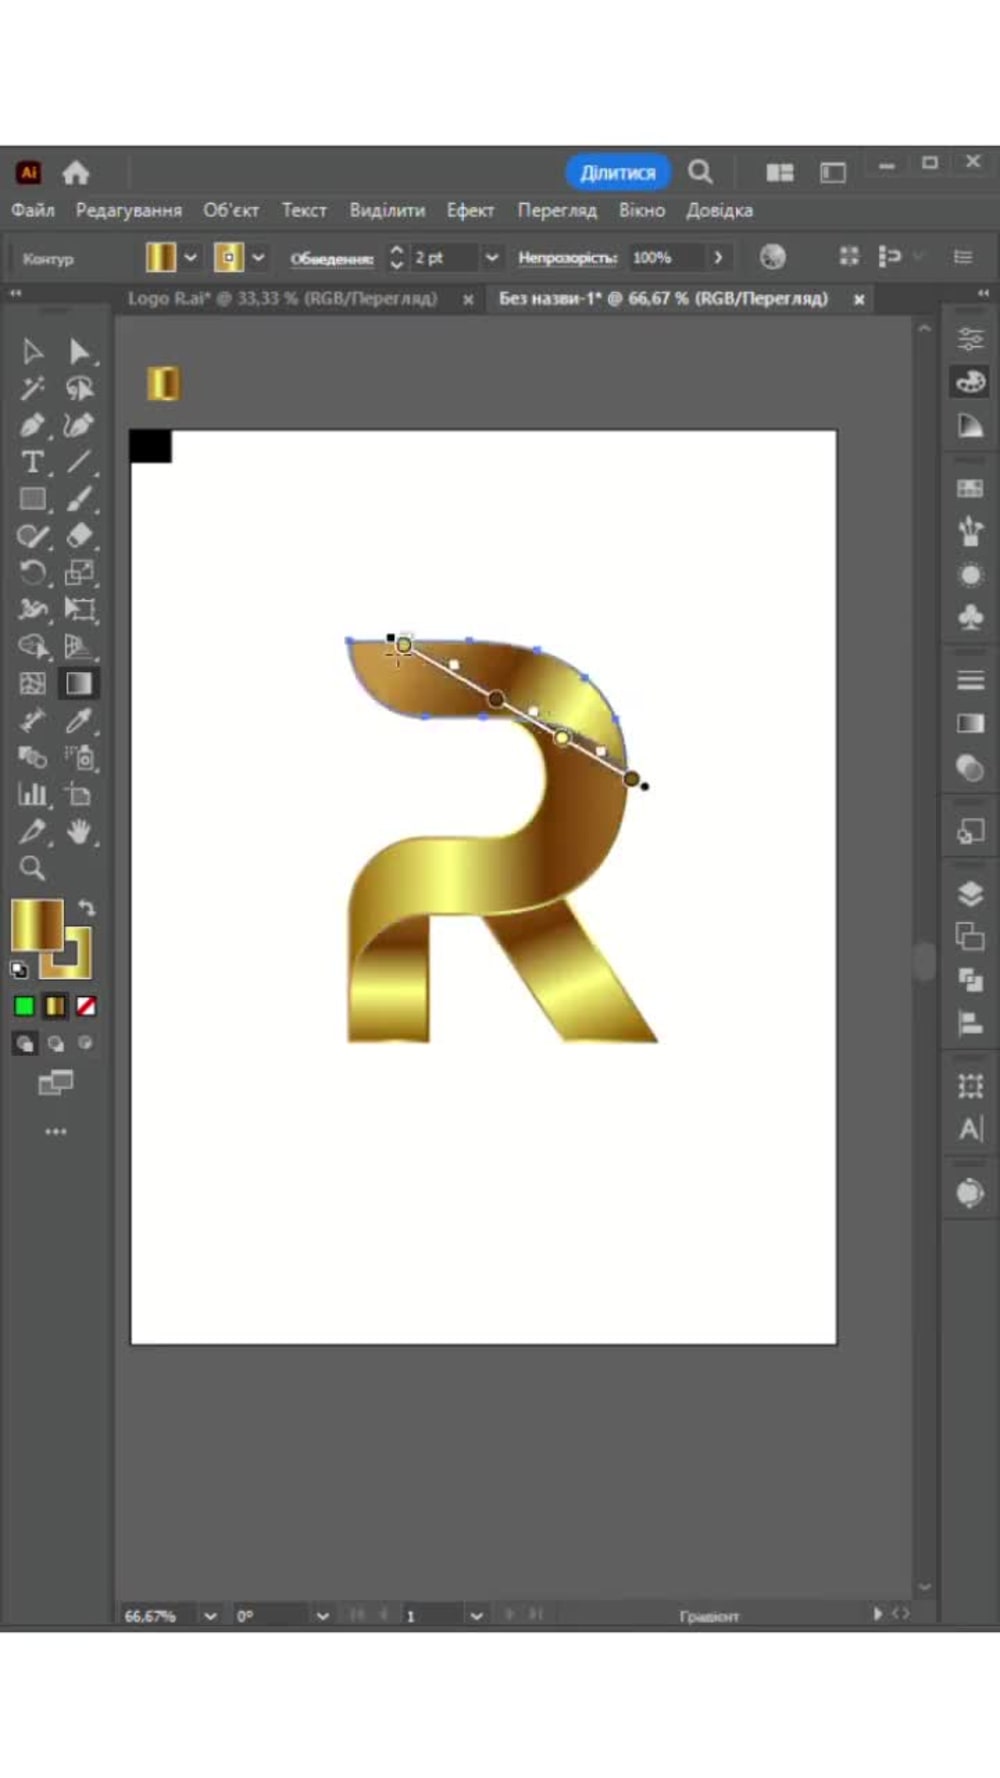Viewport: 1000px width, 1778px height.
Task: Click the Обведення stroke label link
Action: click(332, 258)
